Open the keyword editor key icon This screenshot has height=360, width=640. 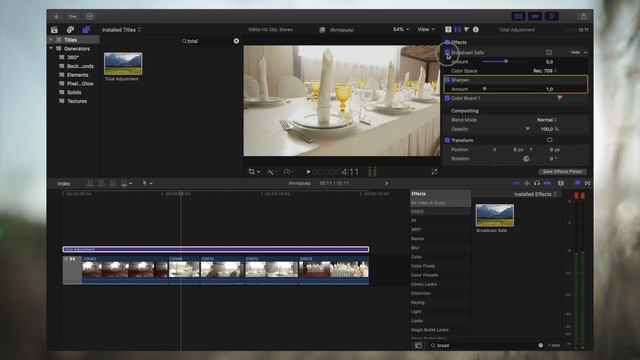[73, 16]
